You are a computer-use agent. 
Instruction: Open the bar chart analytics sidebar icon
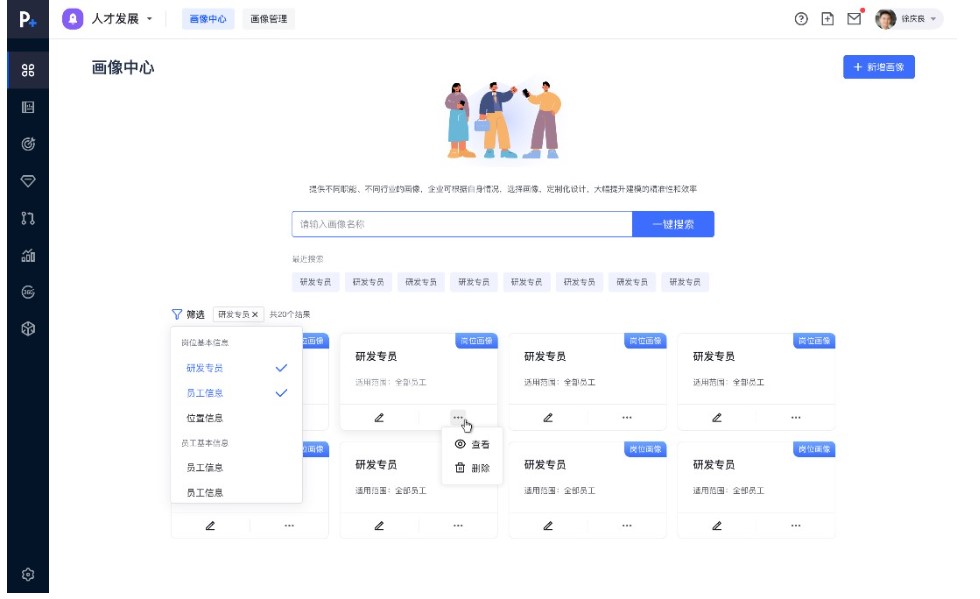(28, 255)
